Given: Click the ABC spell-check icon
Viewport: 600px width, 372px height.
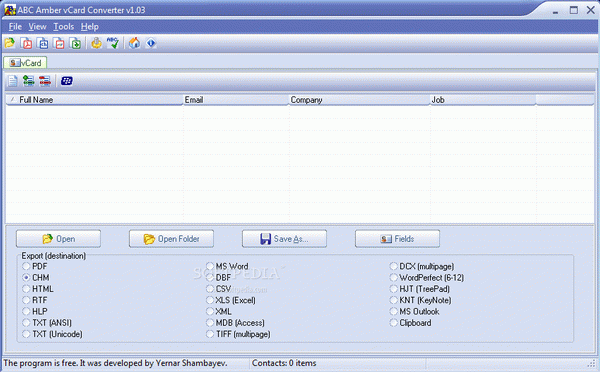Looking at the screenshot, I should tap(112, 43).
